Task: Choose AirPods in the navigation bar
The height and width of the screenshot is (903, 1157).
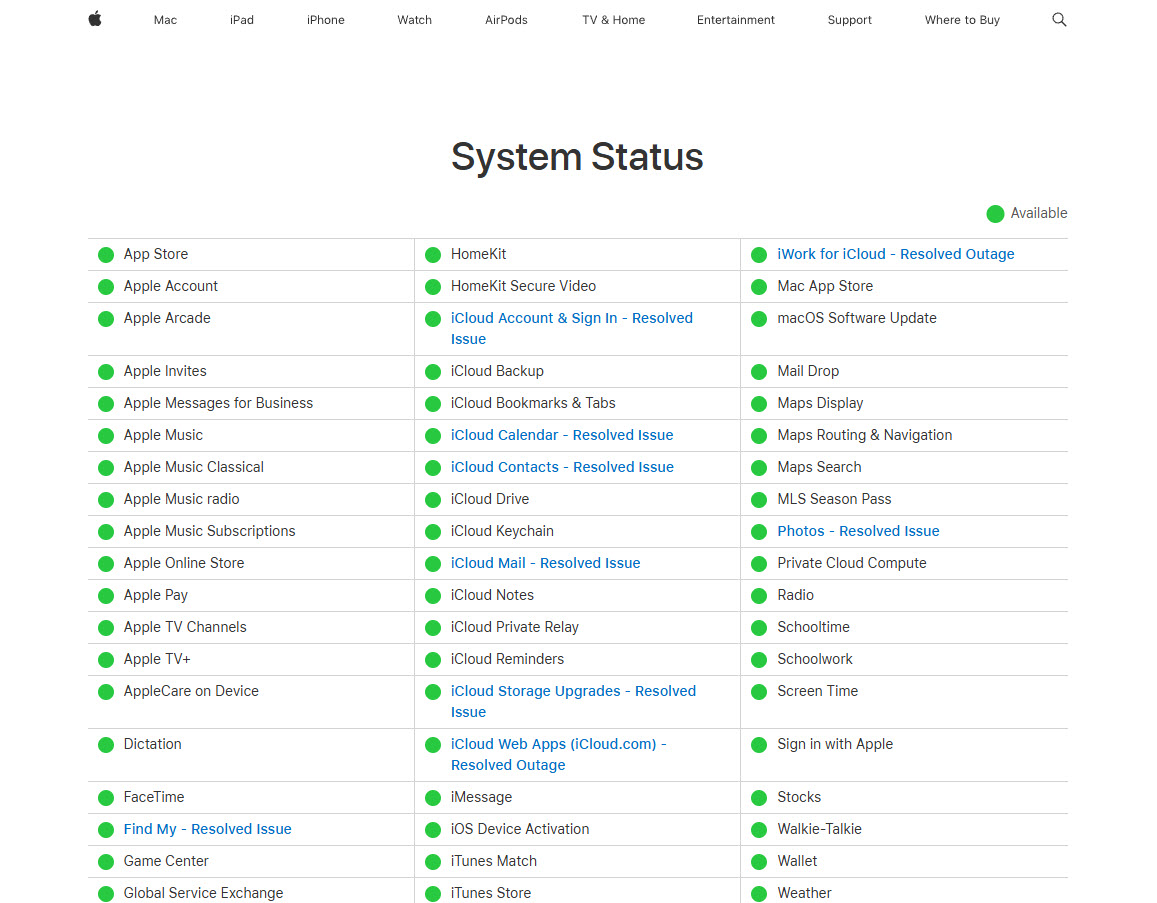Action: 506,20
